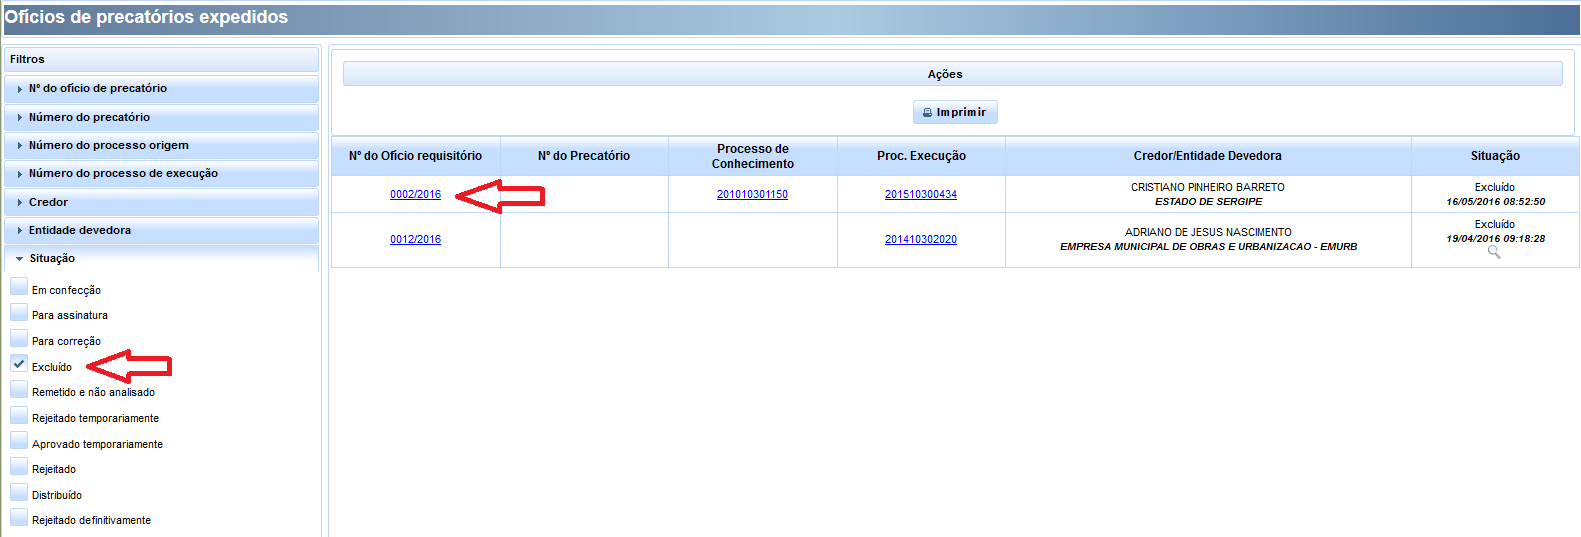
Task: Open execution process 201510300434 link
Action: click(x=920, y=194)
